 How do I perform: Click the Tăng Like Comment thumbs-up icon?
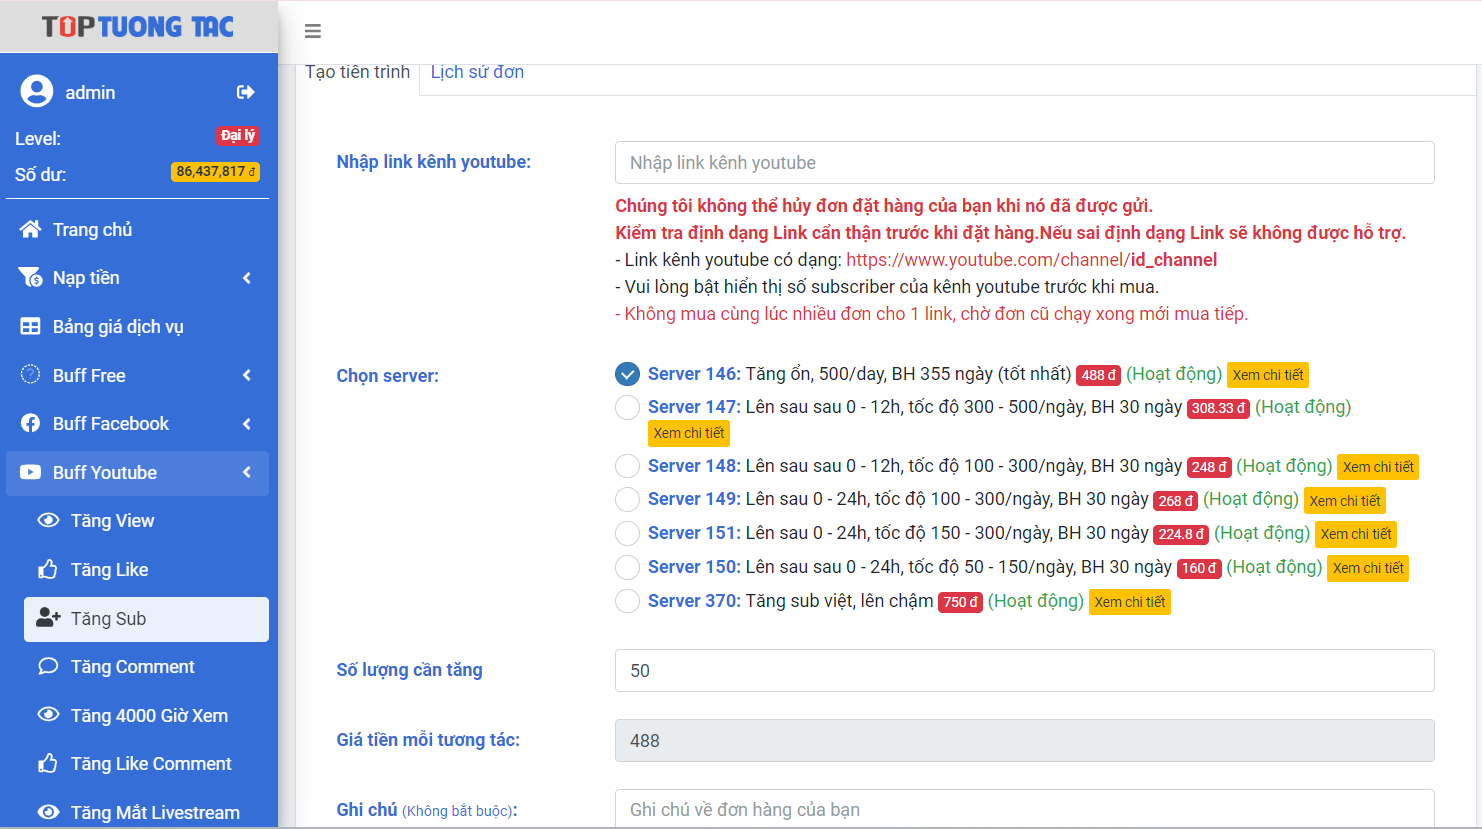click(x=48, y=763)
